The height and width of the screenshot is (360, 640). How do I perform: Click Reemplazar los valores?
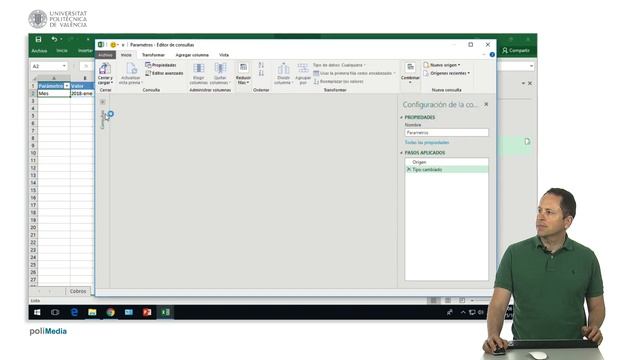point(338,82)
